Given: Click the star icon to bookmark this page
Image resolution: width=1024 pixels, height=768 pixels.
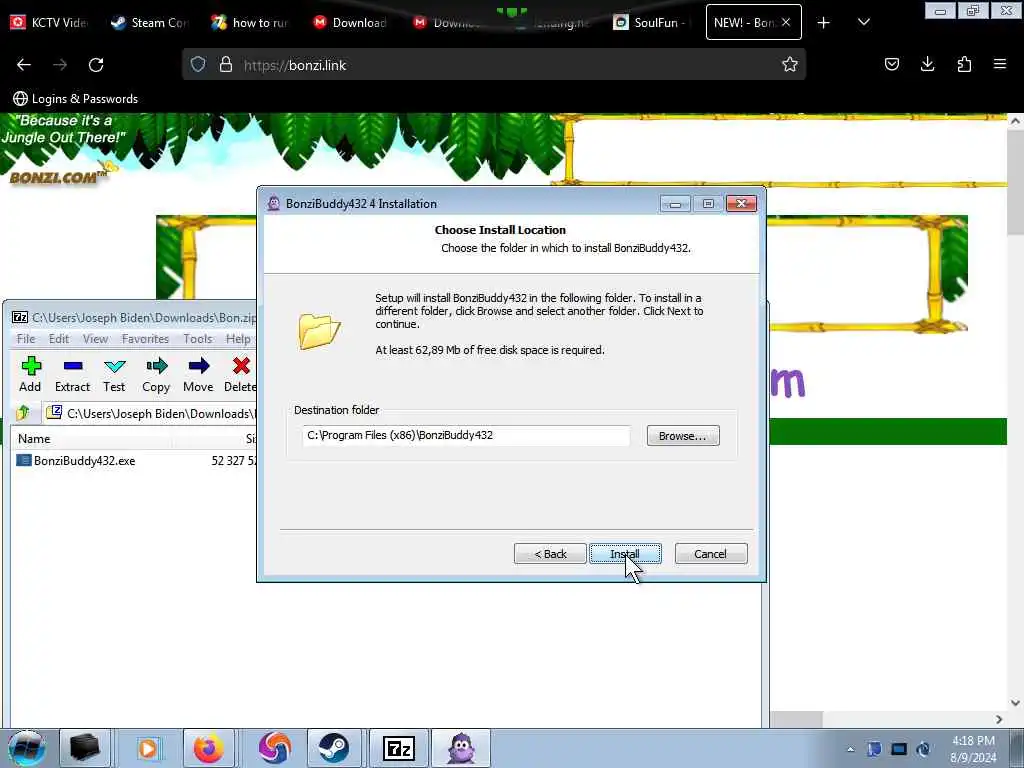Looking at the screenshot, I should tap(790, 64).
